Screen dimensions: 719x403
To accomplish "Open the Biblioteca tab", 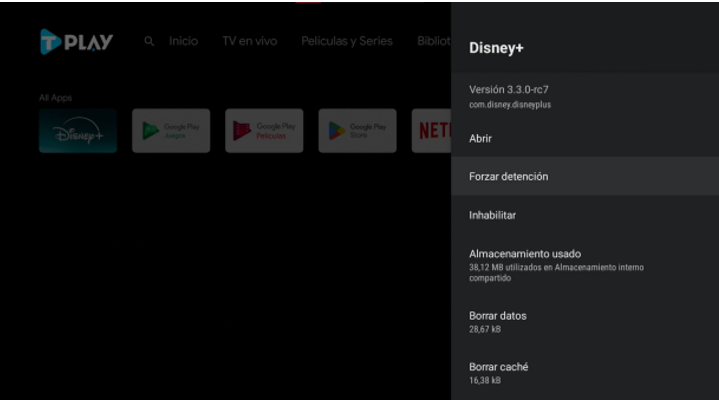I will point(434,41).
